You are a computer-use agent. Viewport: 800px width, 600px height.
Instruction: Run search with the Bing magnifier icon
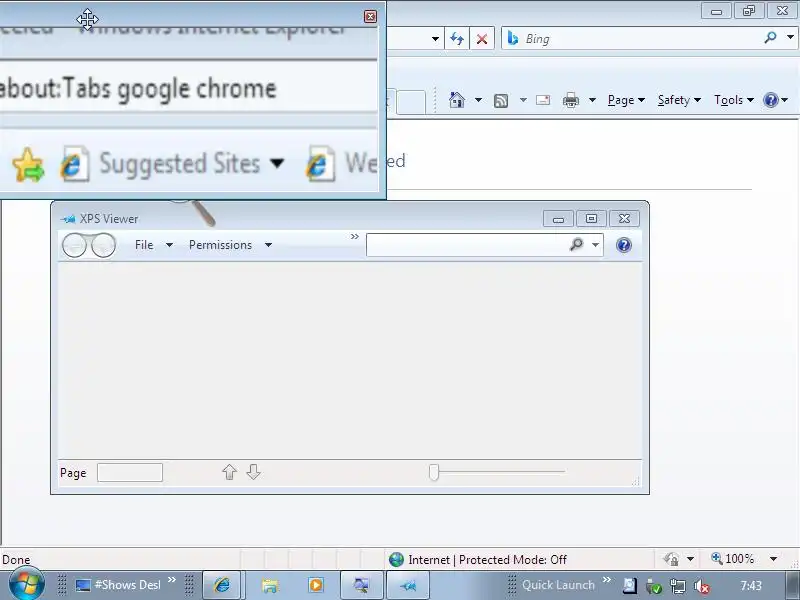pos(770,37)
